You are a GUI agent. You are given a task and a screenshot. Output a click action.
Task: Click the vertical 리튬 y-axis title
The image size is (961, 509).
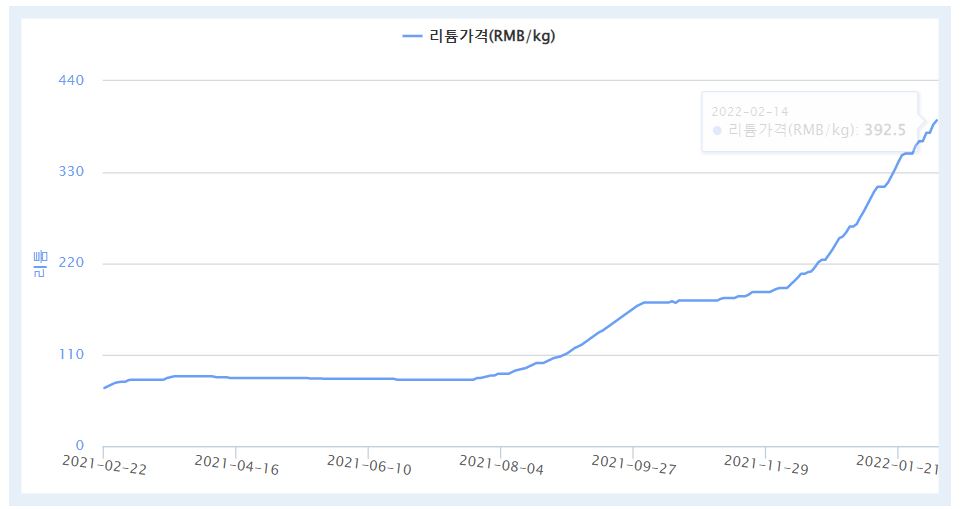pos(40,264)
